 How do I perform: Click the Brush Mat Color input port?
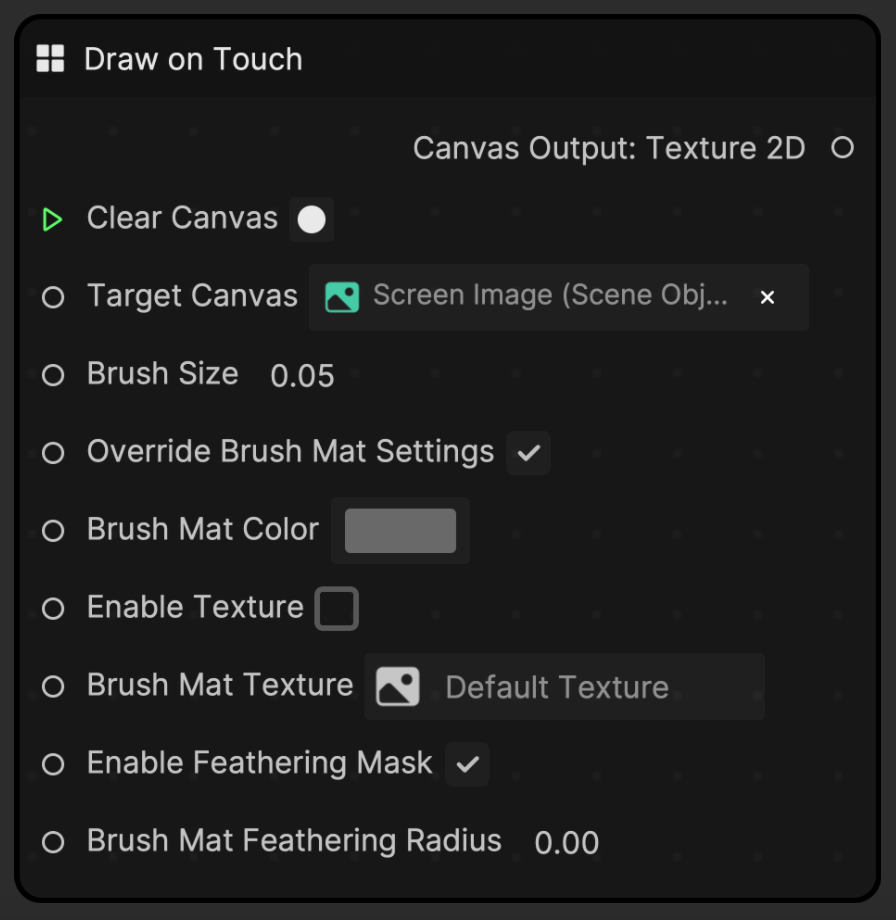(53, 530)
